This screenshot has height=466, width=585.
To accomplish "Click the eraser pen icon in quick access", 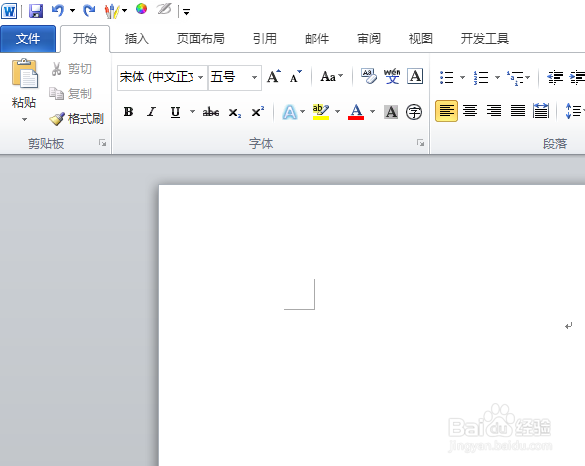I will tap(164, 9).
